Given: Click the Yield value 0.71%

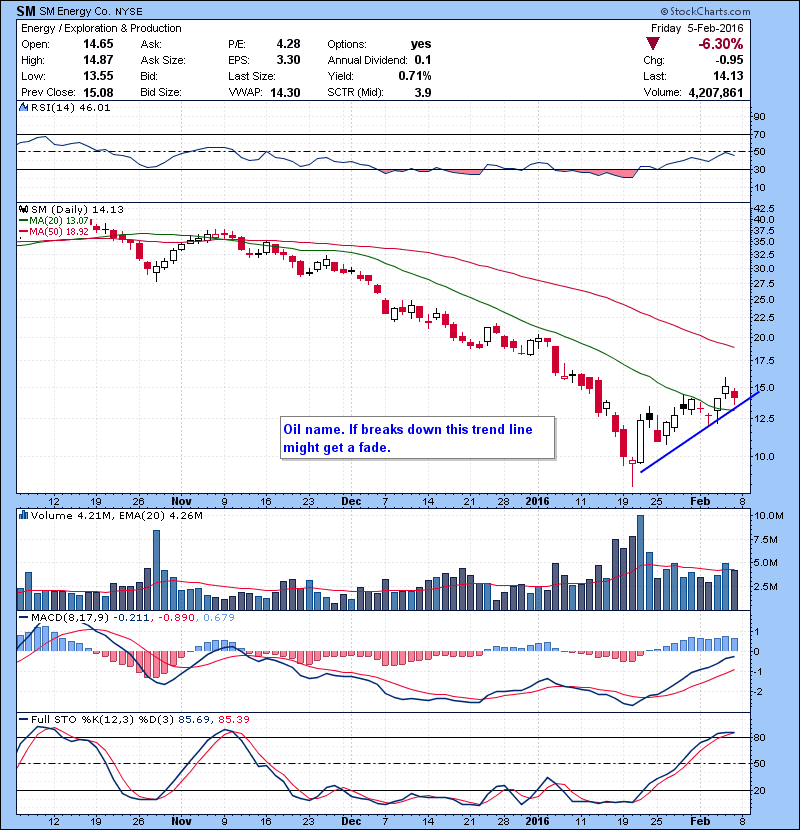Looking at the screenshot, I should coord(415,76).
